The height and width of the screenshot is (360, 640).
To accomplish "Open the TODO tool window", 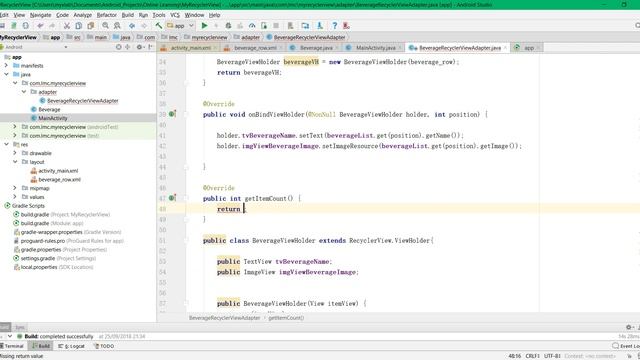I will (x=104, y=346).
